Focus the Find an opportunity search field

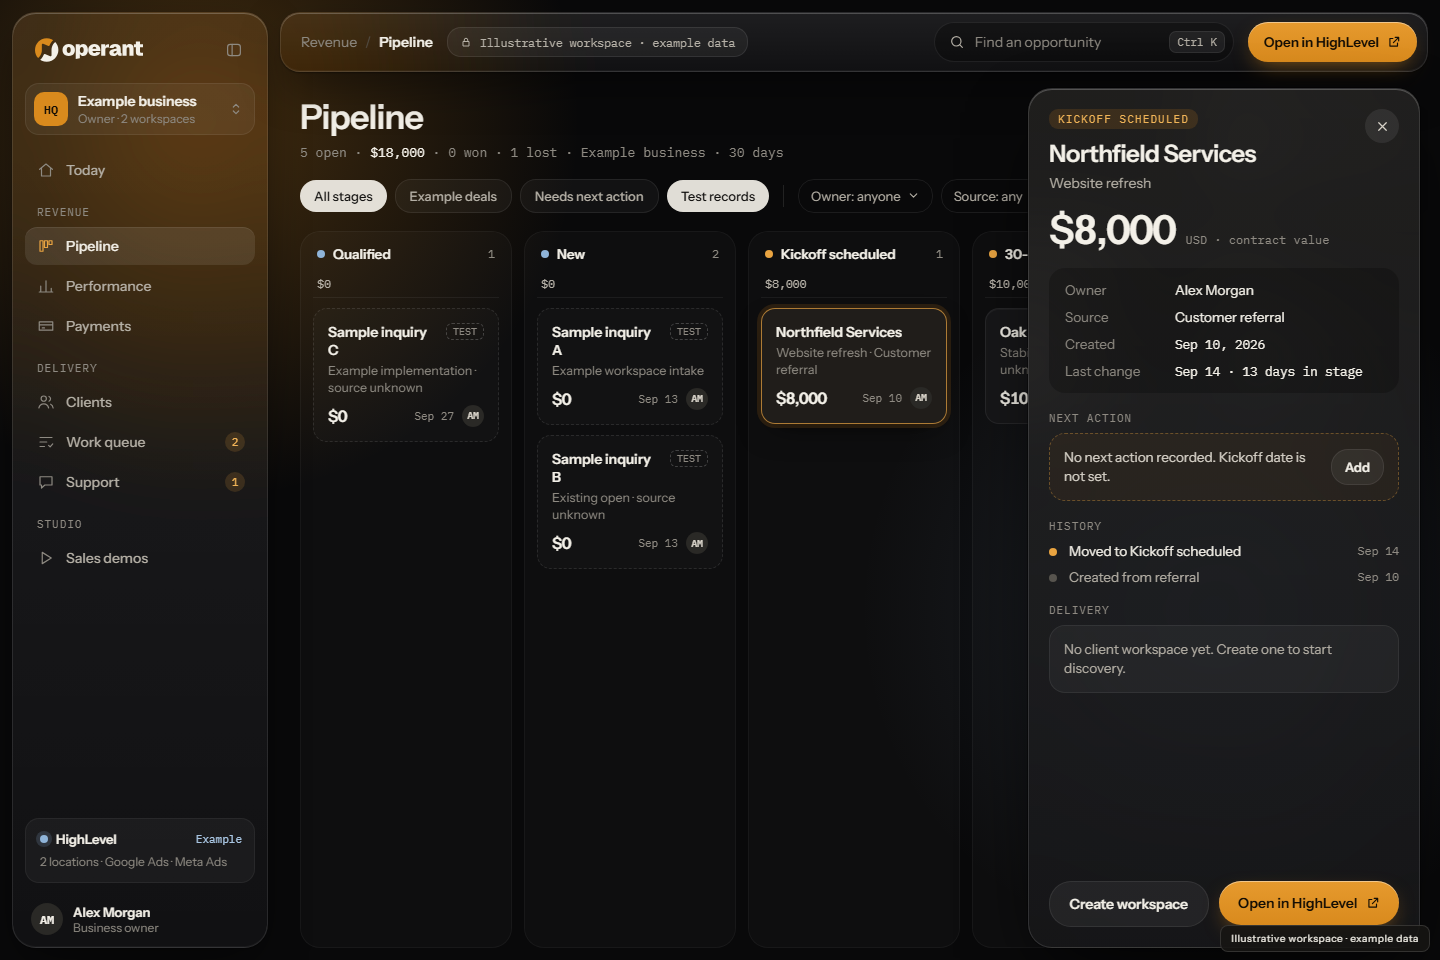1083,42
